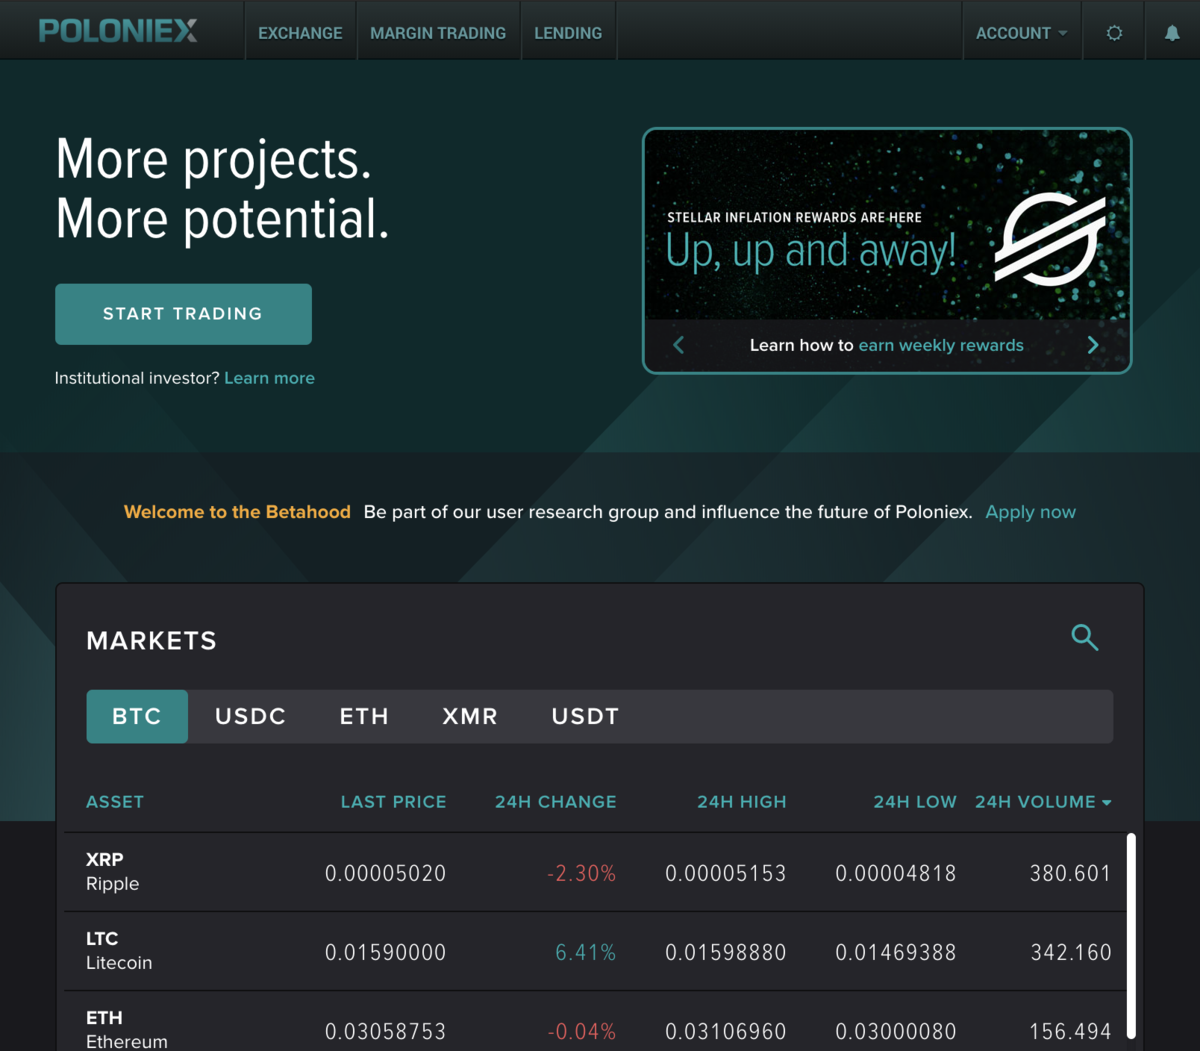Screen dimensions: 1200x1051
Task: Click LTC 24H low 0.01469388
Action: point(896,952)
